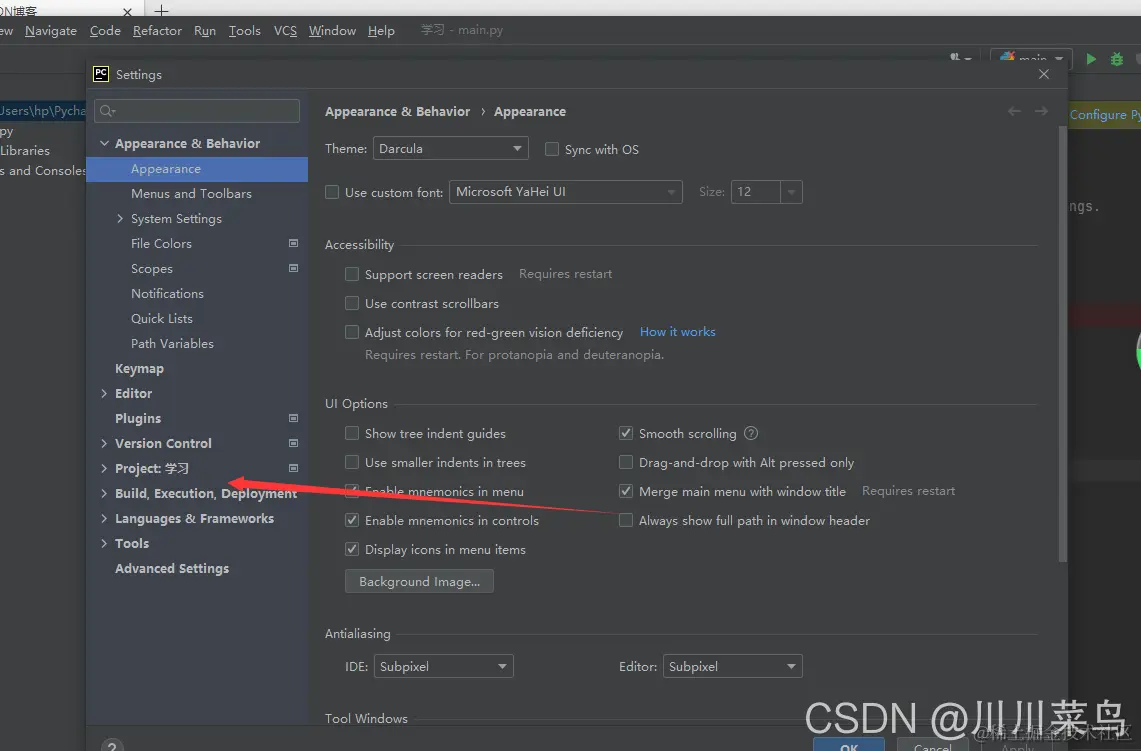1141x751 pixels.
Task: Open the Navigate menu
Action: 51,31
